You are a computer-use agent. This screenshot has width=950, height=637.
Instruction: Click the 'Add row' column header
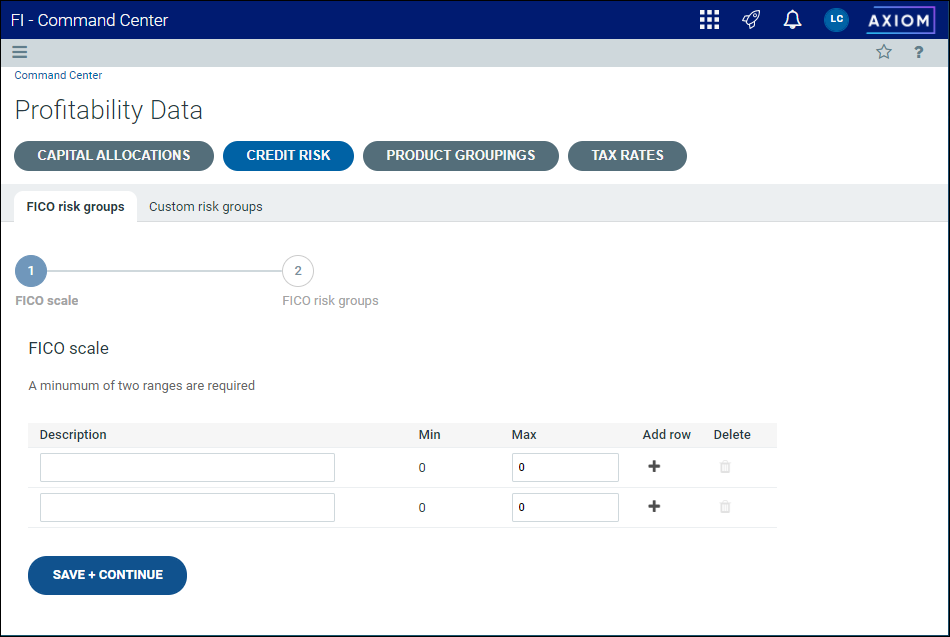coord(666,435)
